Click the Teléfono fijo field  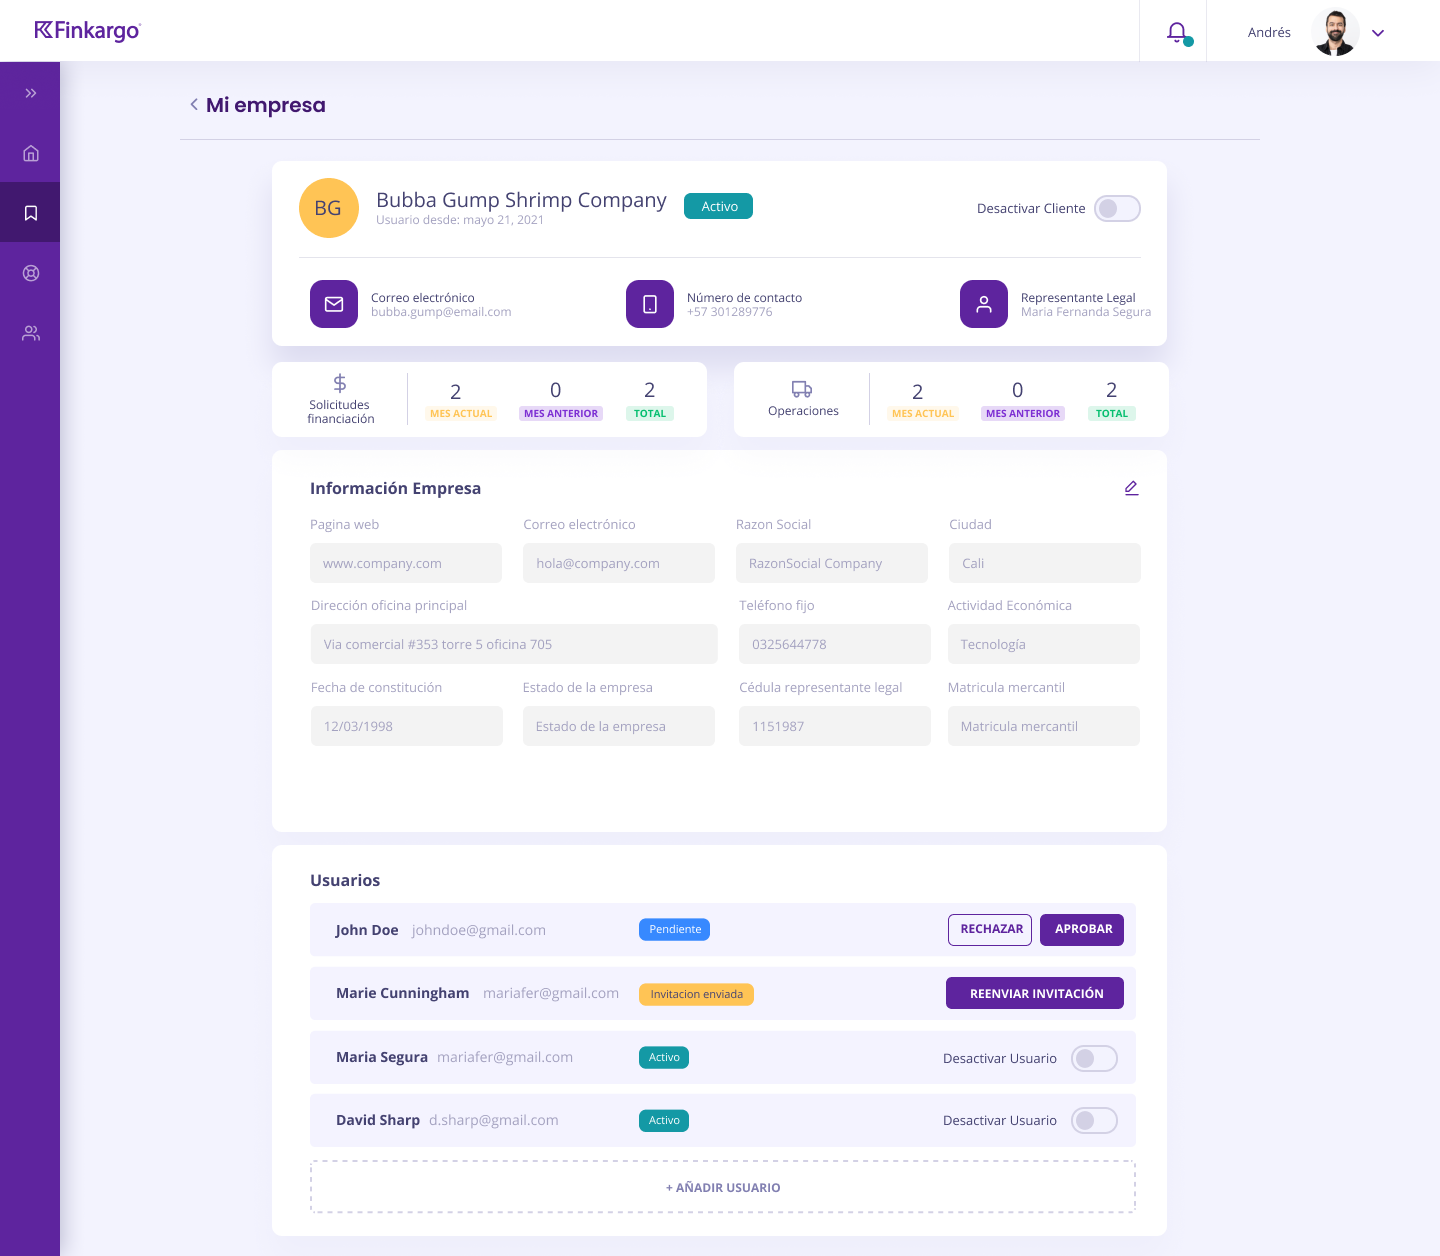pyautogui.click(x=835, y=644)
